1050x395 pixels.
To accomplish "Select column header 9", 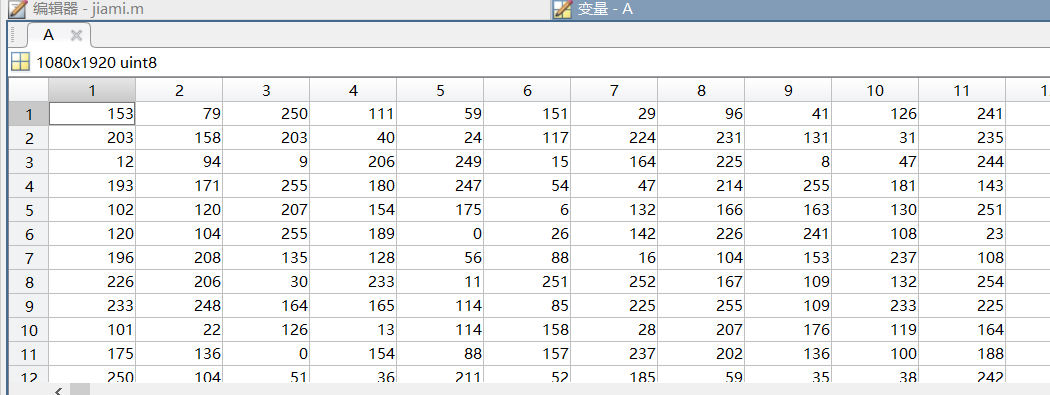I will (x=789, y=90).
